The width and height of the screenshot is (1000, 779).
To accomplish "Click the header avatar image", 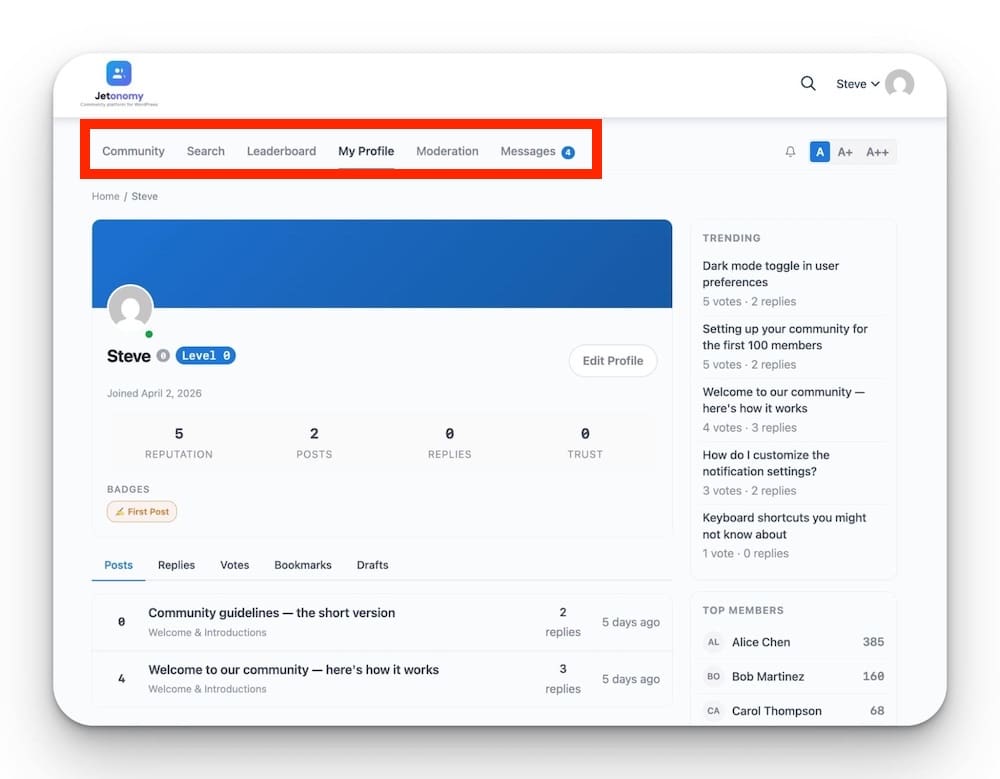I will pos(900,84).
